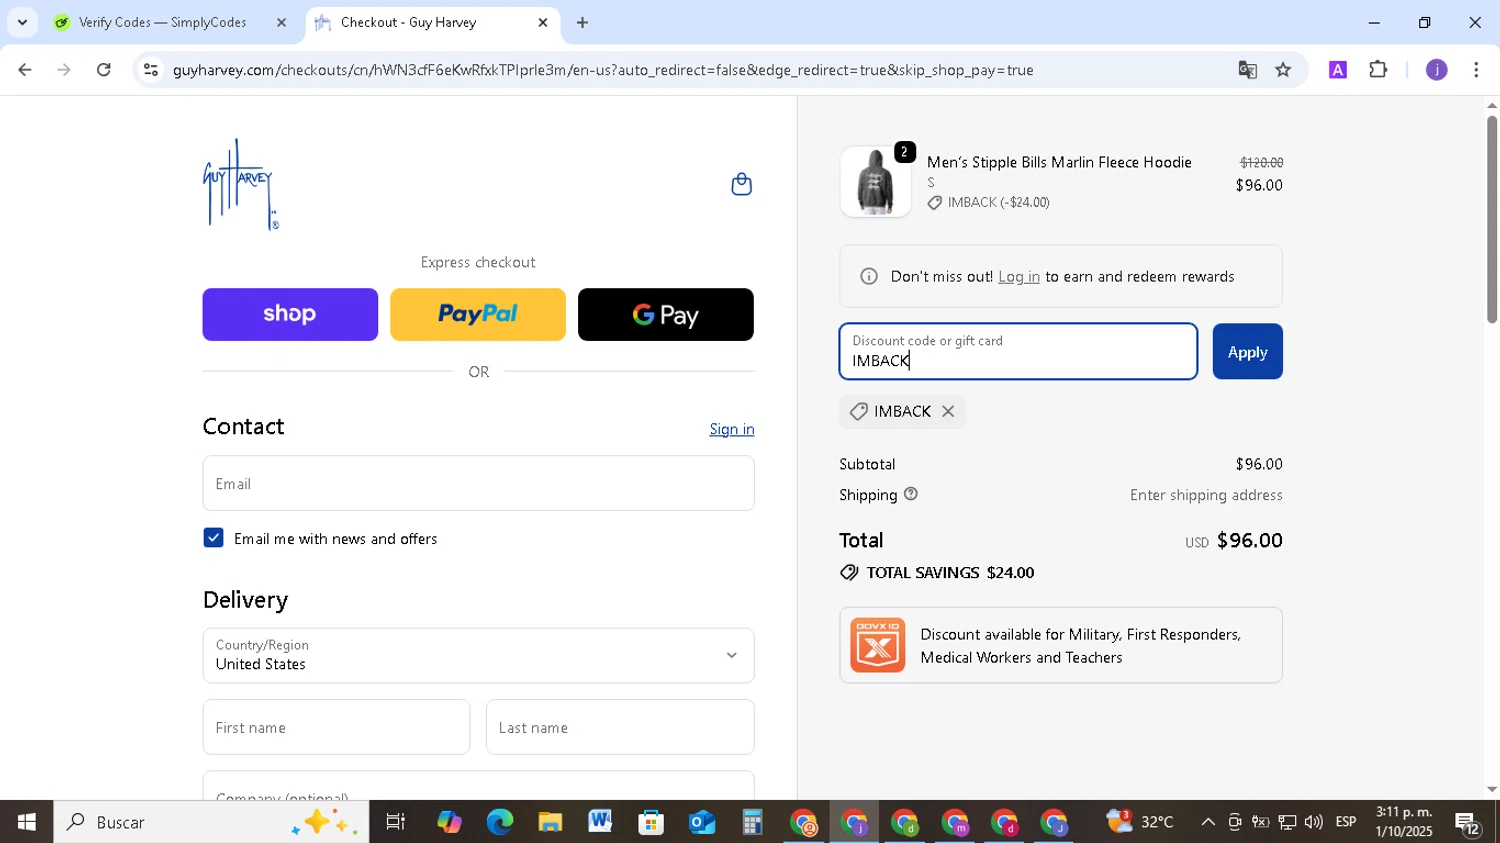This screenshot has height=843, width=1500.
Task: Open the shopping bag cart icon
Action: pyautogui.click(x=741, y=184)
